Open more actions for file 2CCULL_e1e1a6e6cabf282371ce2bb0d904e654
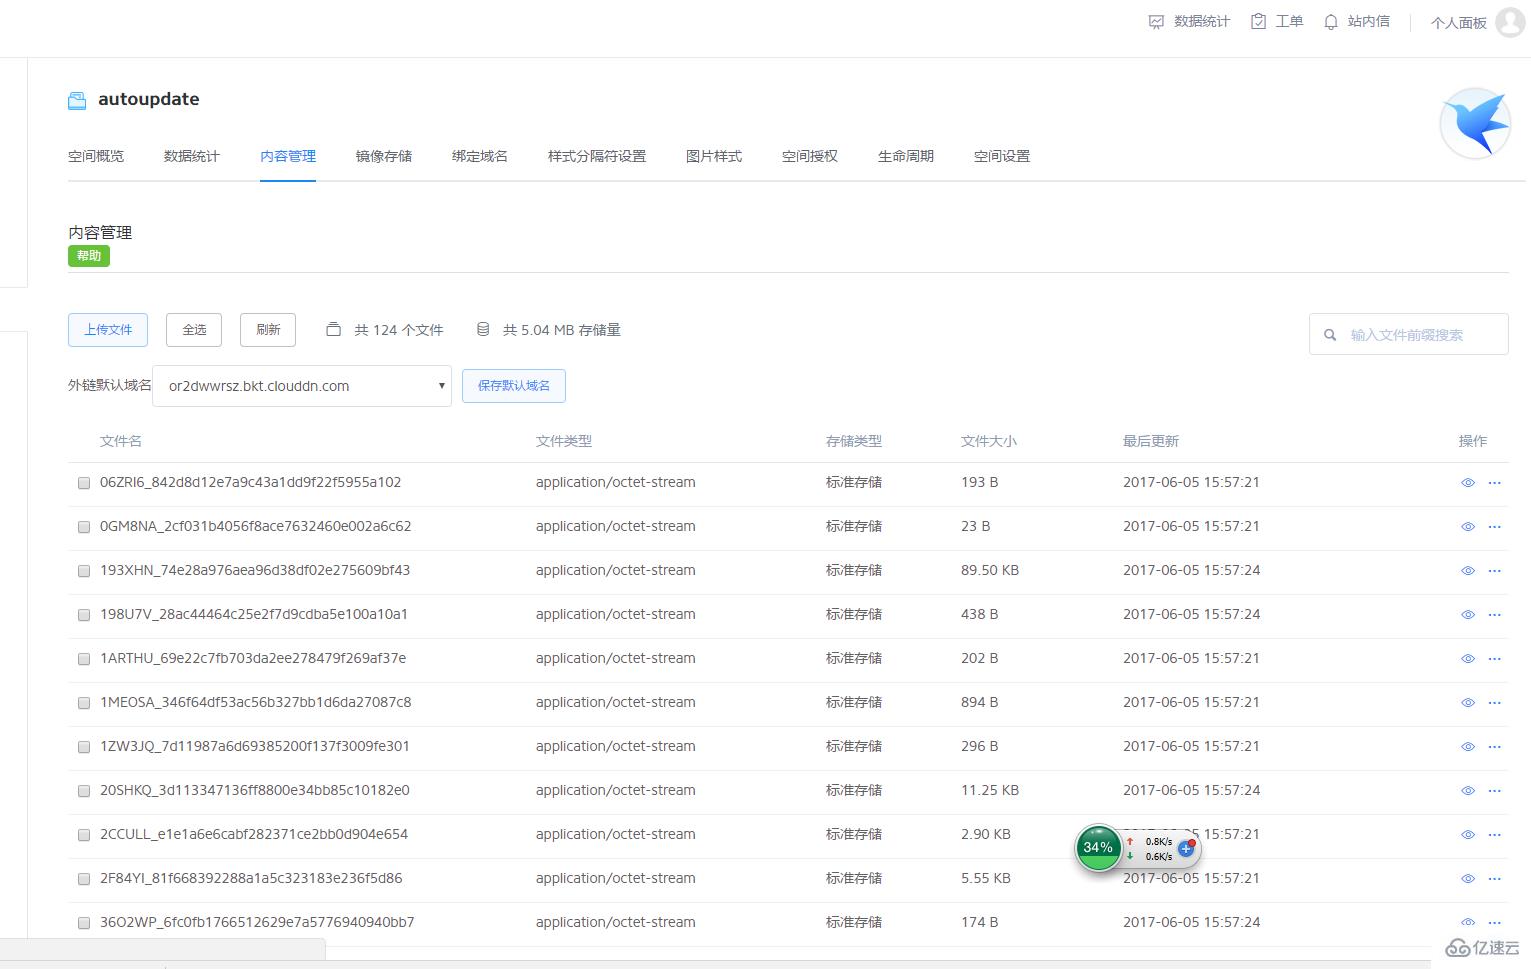 click(1495, 835)
